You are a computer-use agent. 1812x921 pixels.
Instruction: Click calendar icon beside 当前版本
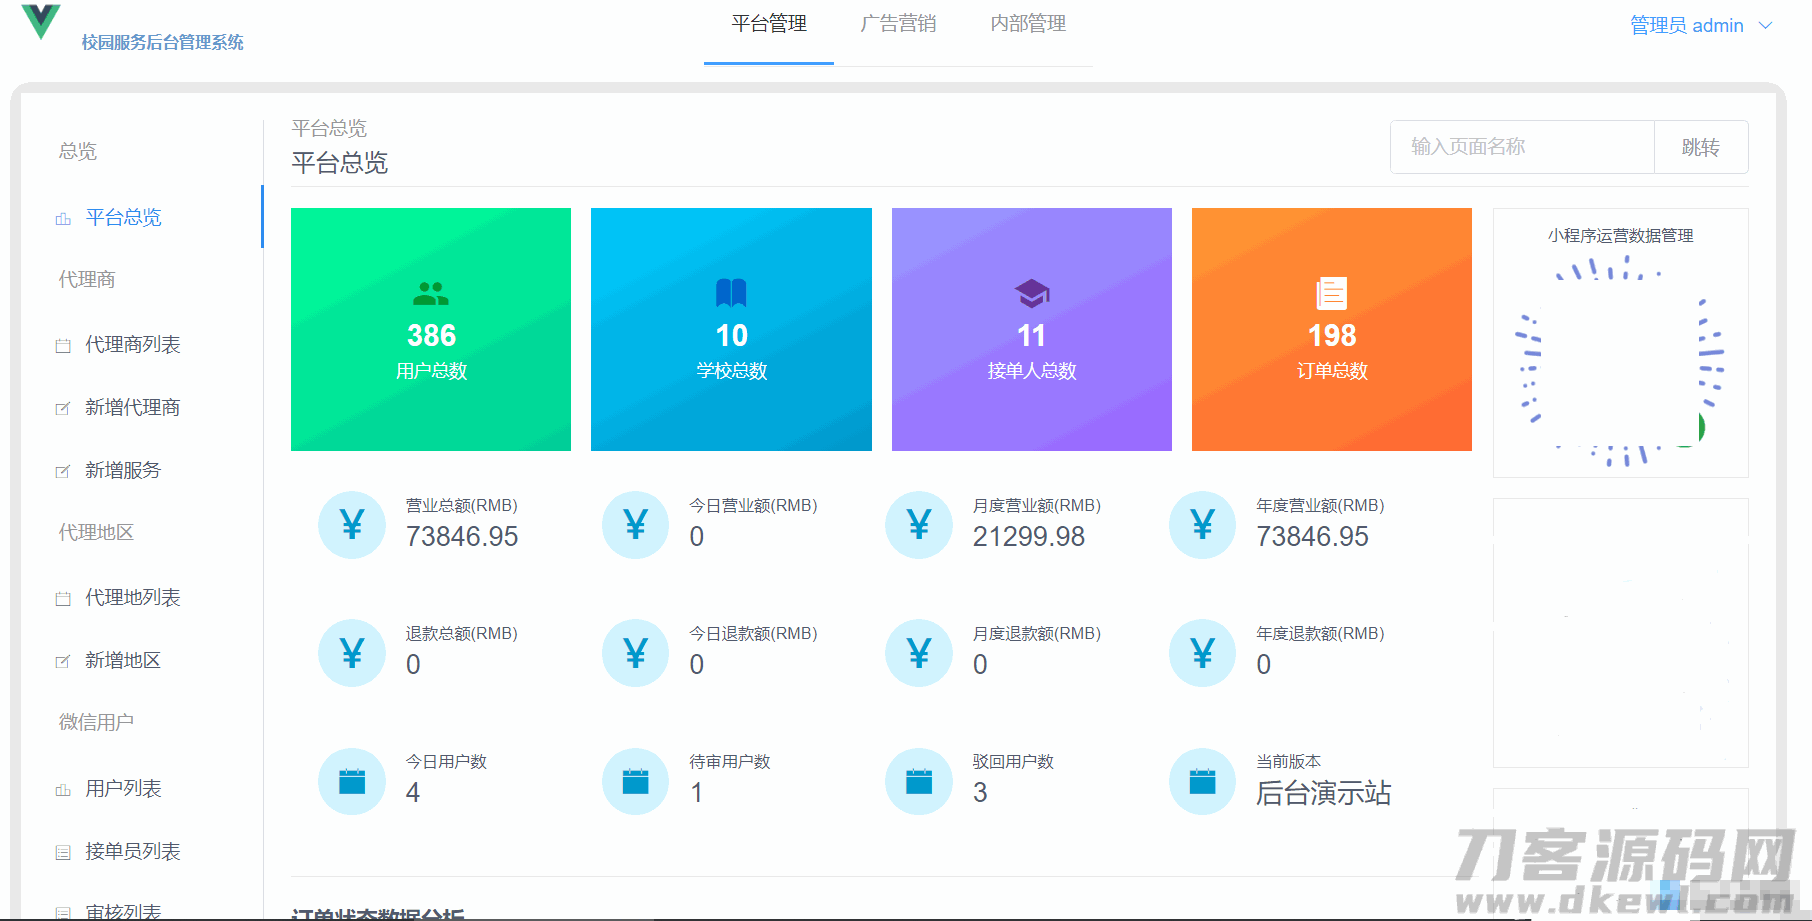coord(1202,781)
